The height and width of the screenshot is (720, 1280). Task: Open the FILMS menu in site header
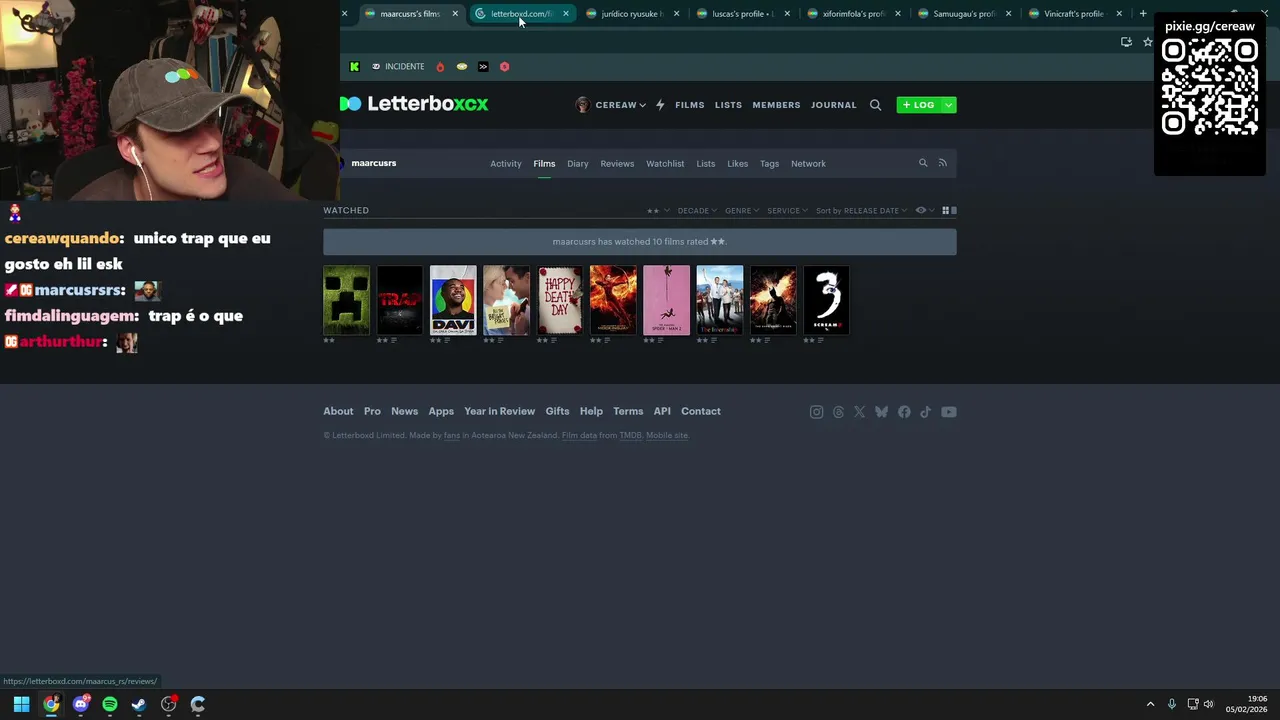(x=689, y=105)
